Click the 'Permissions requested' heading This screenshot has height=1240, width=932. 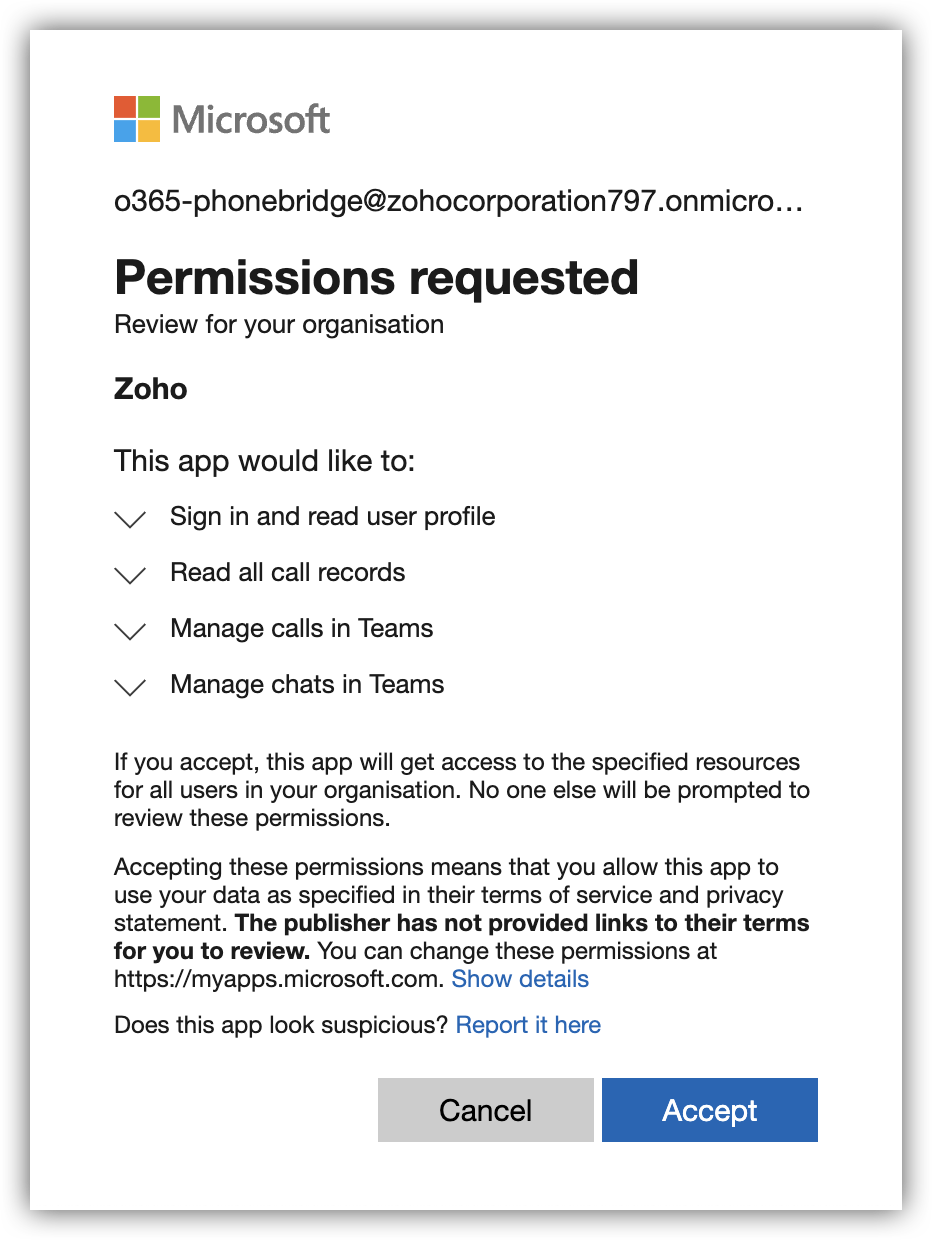pos(376,277)
